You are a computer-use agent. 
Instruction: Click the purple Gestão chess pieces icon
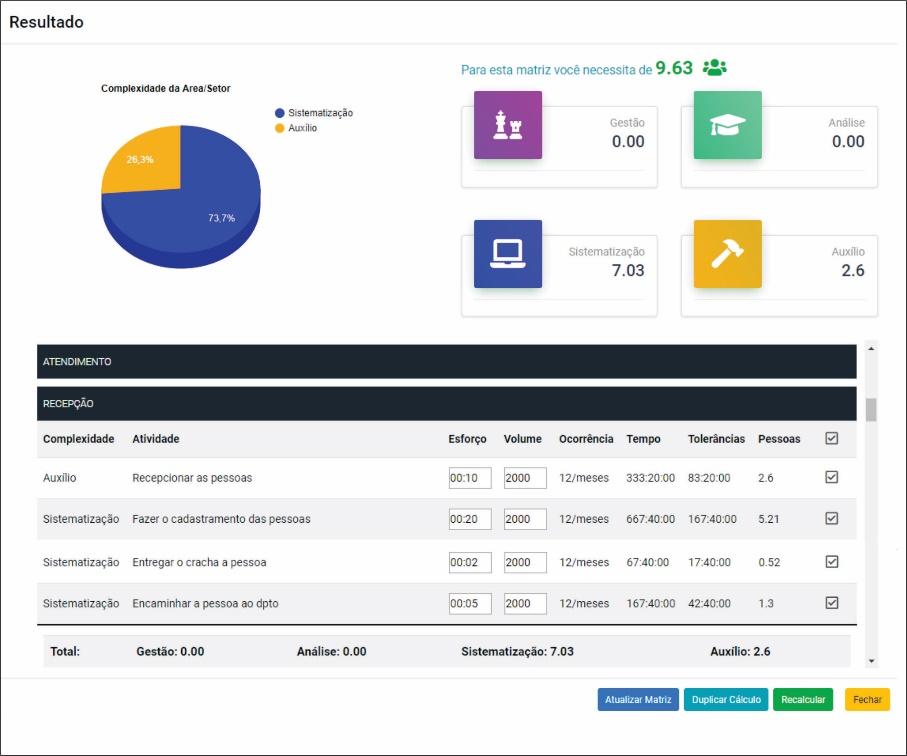click(x=508, y=125)
